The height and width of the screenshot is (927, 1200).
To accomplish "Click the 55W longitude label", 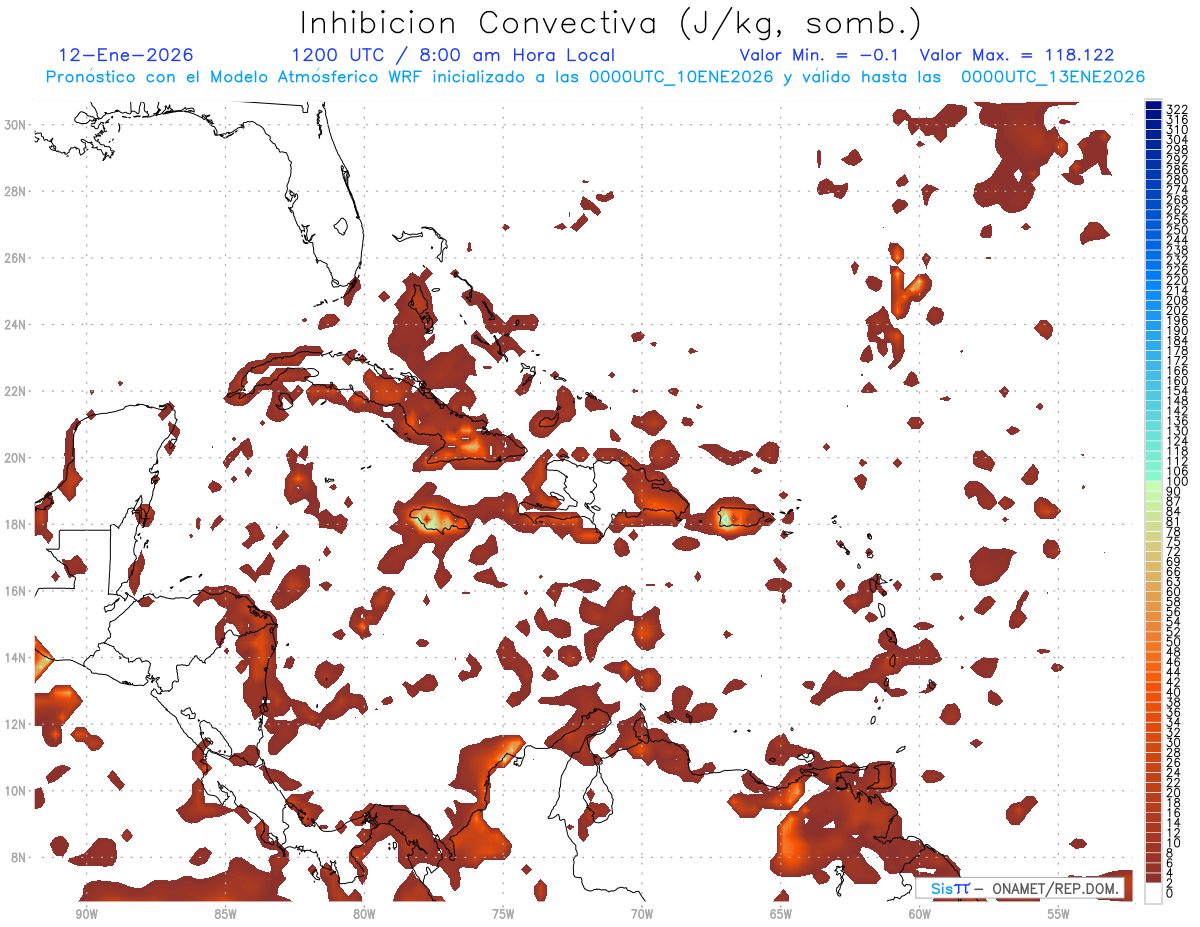I will pyautogui.click(x=1059, y=915).
